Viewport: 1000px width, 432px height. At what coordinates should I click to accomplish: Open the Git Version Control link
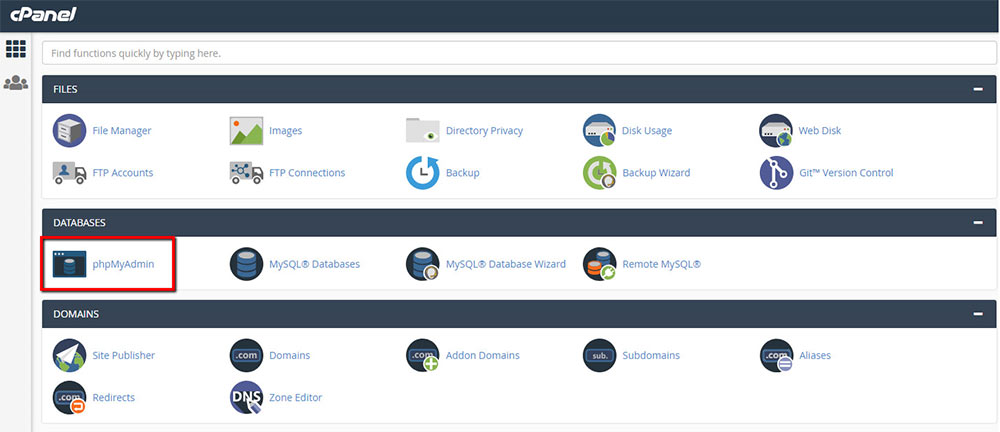pyautogui.click(x=846, y=173)
